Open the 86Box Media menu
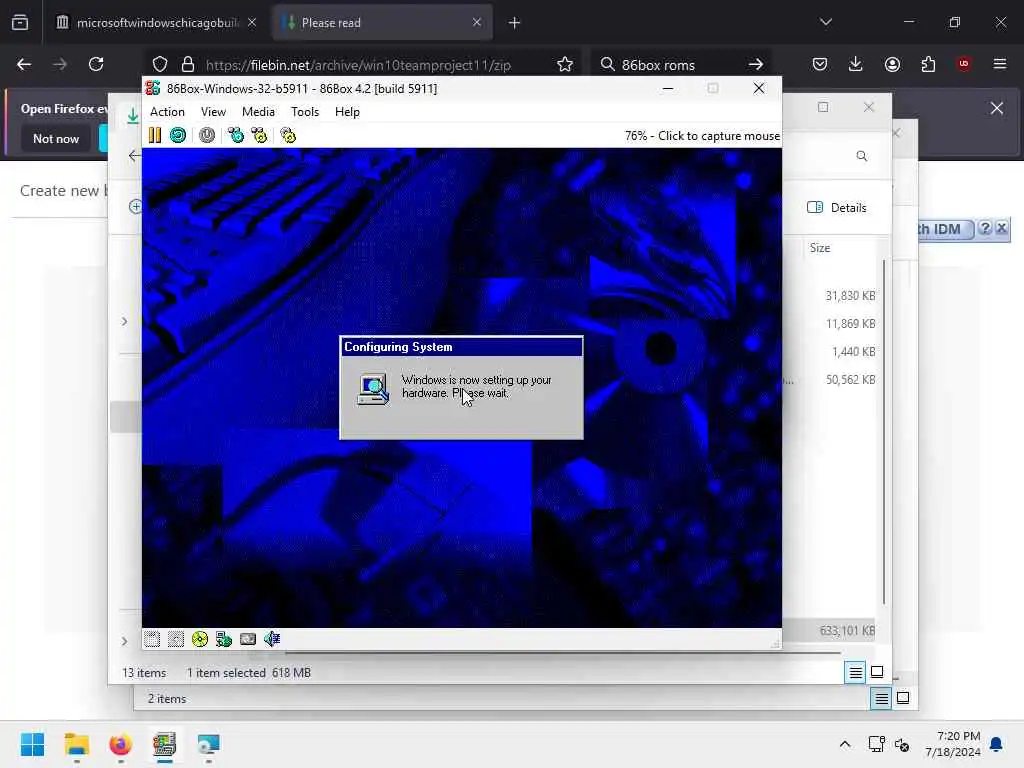The width and height of the screenshot is (1024, 768). click(259, 112)
